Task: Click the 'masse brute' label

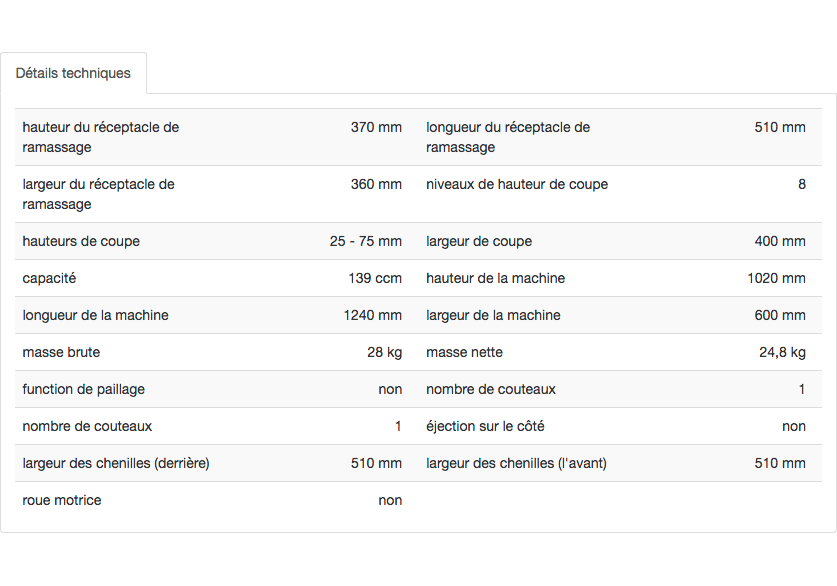Action: 61,352
